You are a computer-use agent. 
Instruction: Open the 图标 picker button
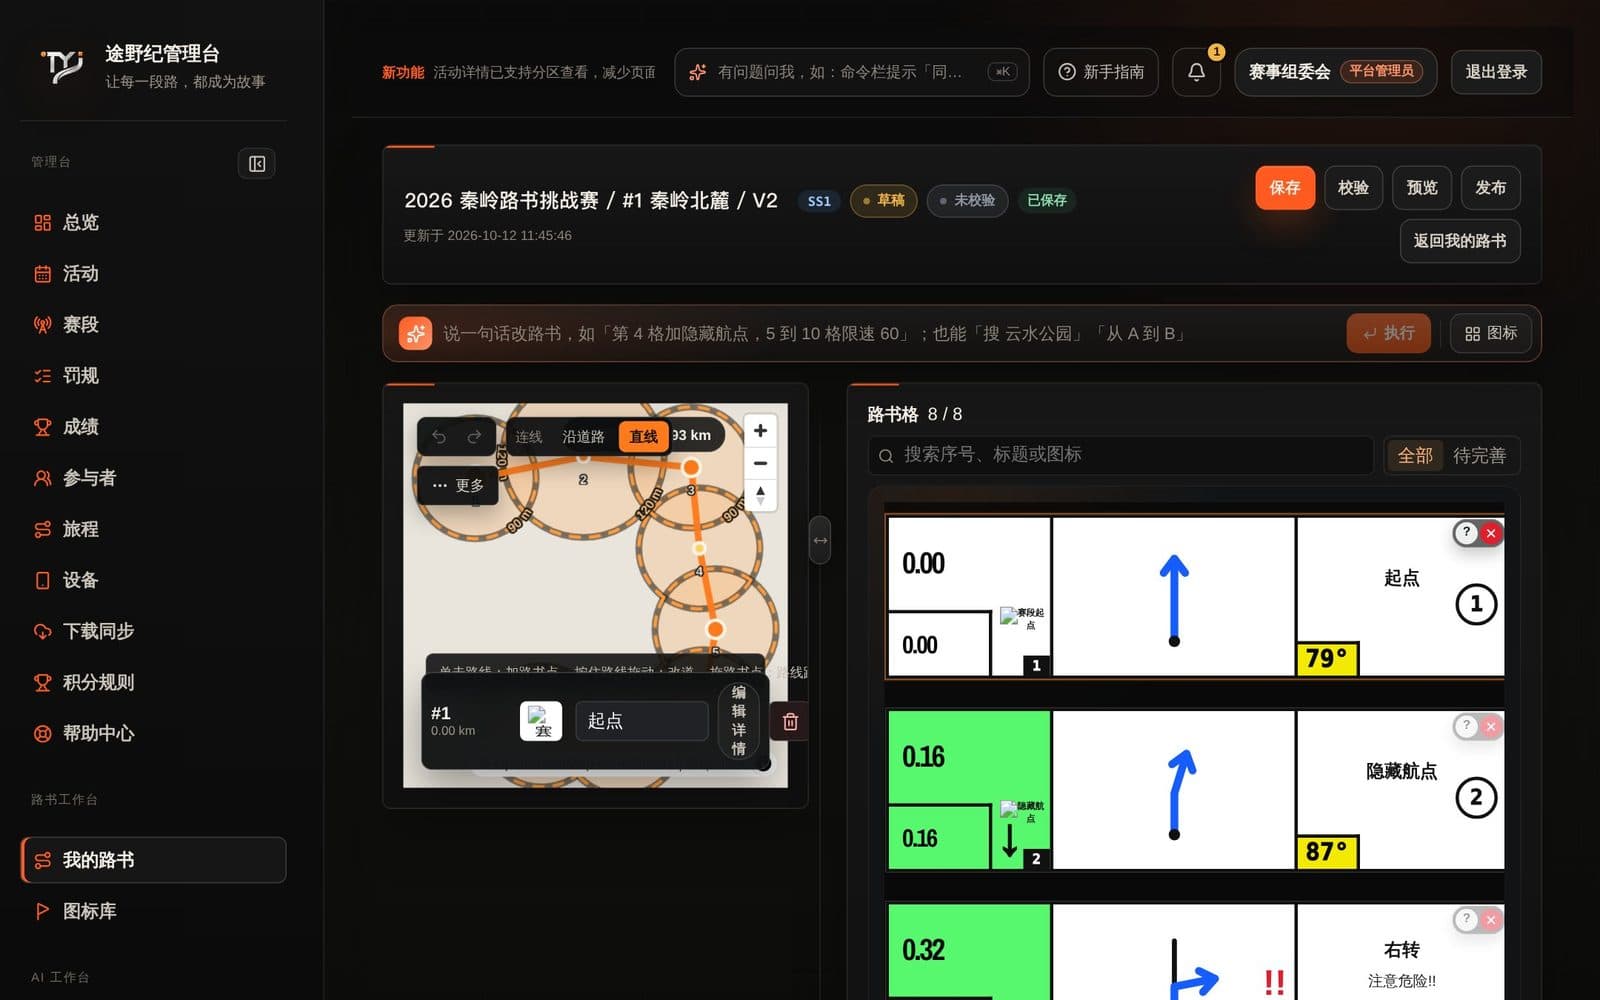tap(1490, 333)
